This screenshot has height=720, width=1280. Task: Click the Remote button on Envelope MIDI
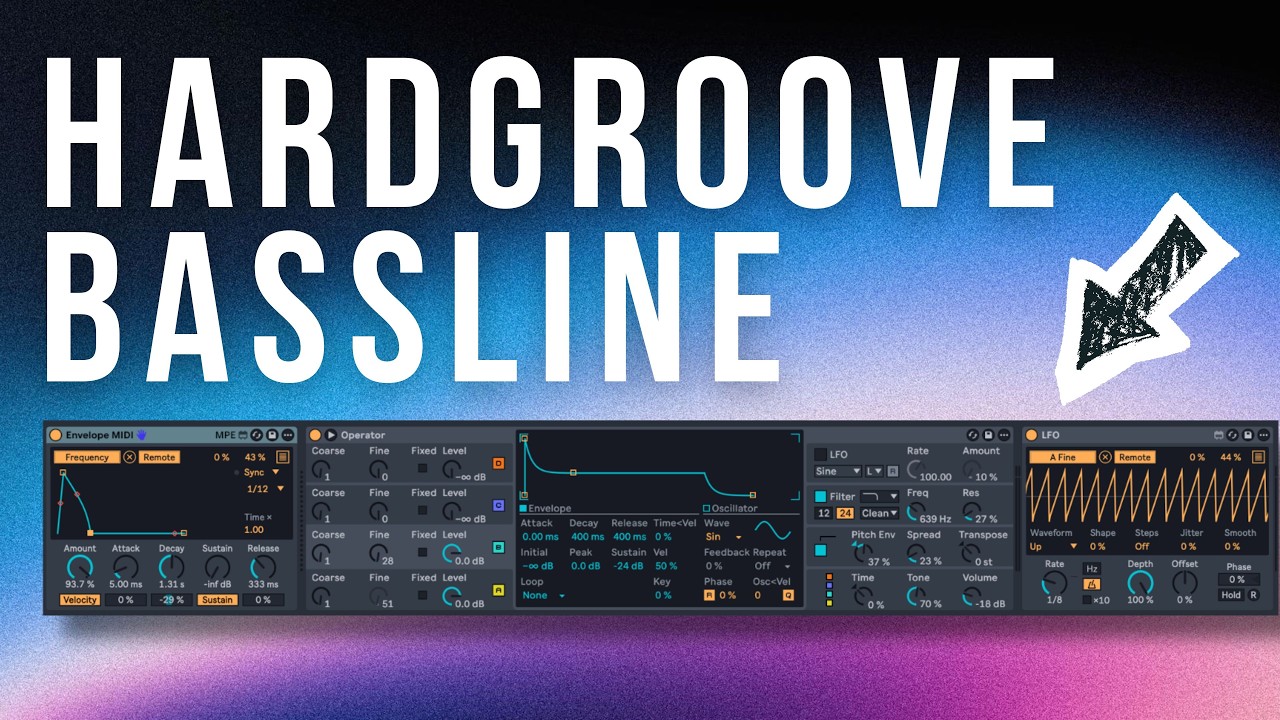tap(159, 457)
